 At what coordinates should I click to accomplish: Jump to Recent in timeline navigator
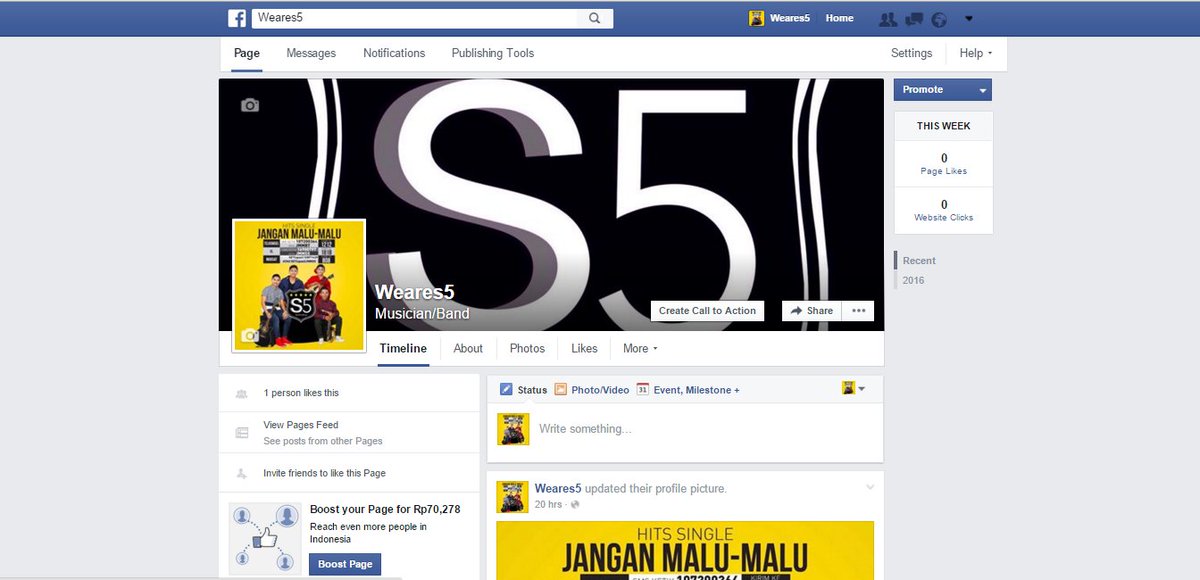919,260
